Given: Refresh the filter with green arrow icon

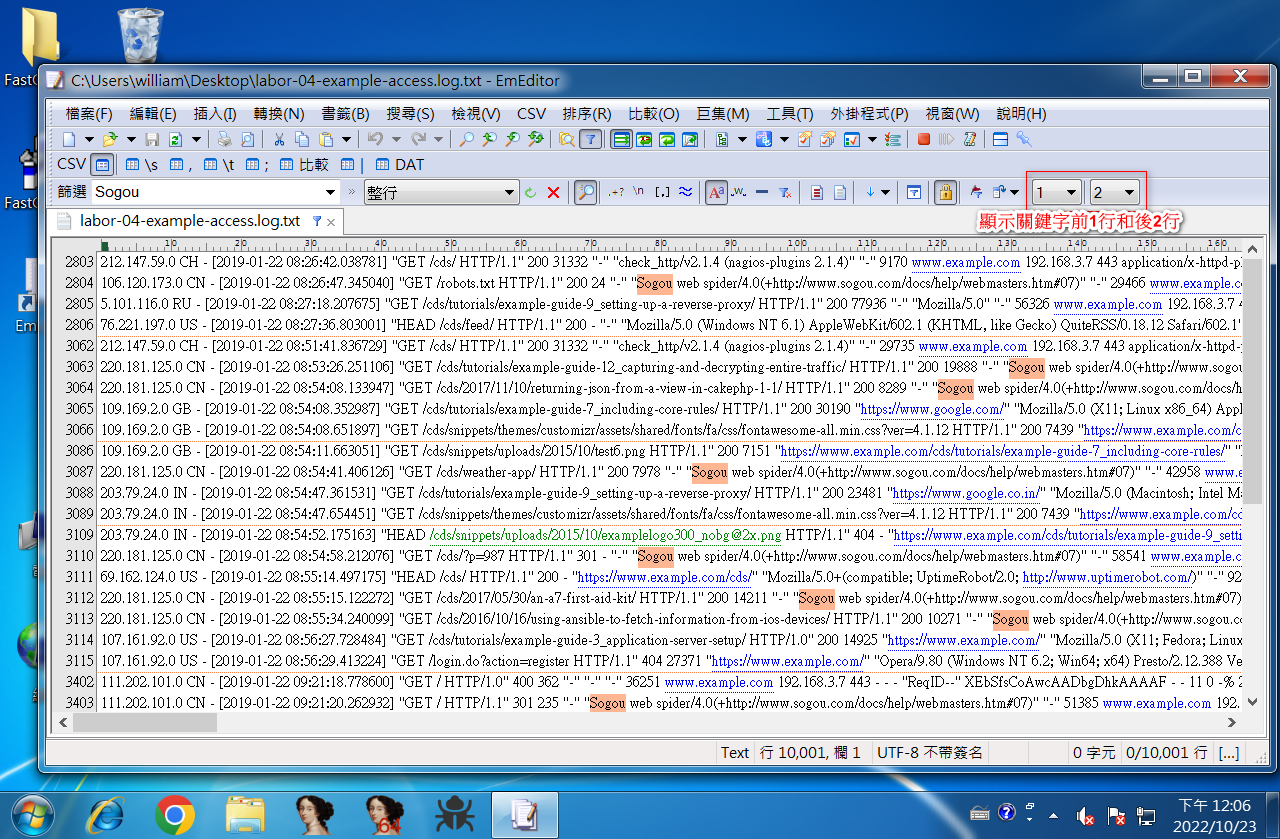Looking at the screenshot, I should [x=531, y=192].
